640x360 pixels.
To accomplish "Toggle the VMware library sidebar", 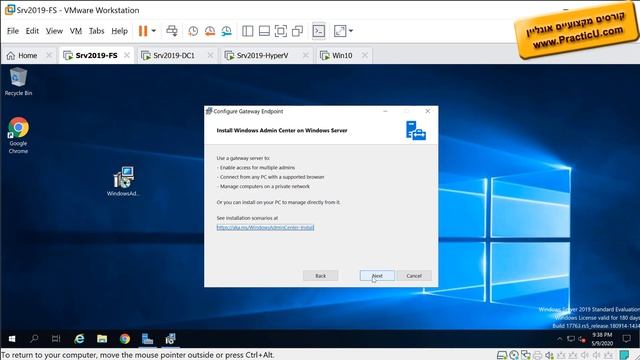I will [x=247, y=31].
